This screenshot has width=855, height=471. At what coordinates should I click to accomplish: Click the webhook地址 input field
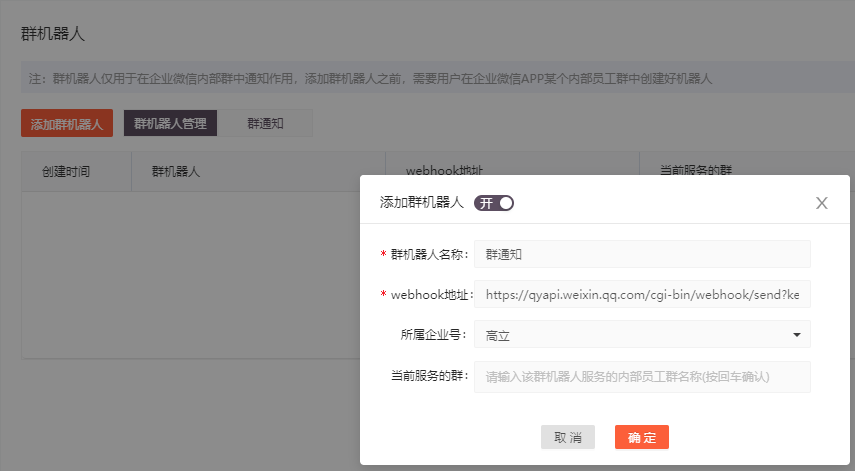click(x=642, y=294)
